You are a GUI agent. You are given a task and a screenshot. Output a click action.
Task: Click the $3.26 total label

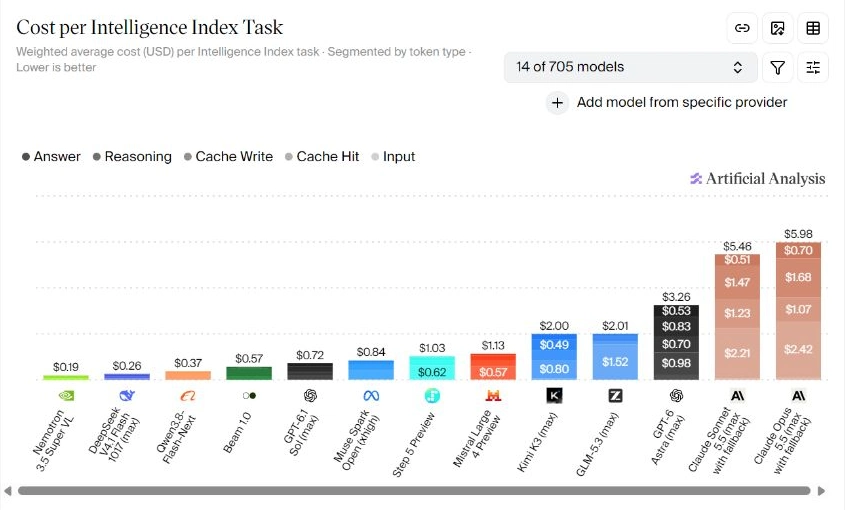(676, 297)
